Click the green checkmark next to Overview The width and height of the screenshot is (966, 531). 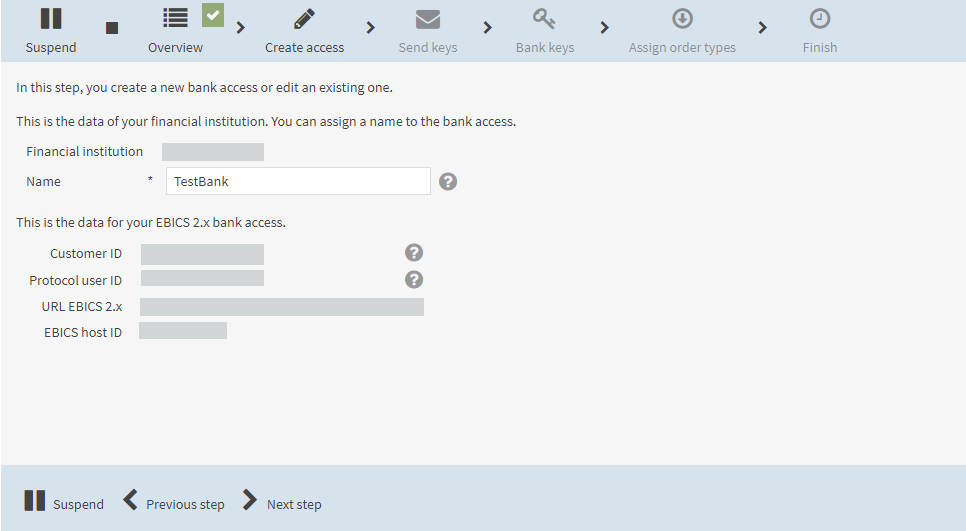(x=213, y=15)
